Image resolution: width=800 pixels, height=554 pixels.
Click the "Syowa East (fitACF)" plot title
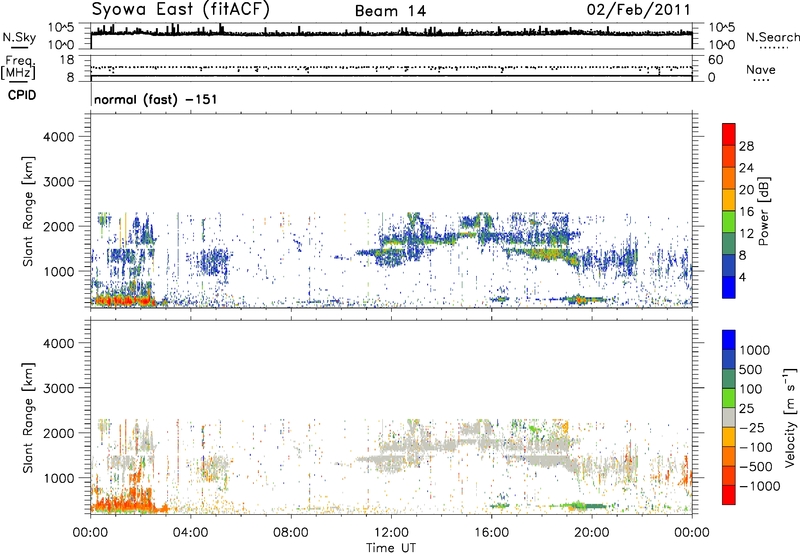tap(180, 10)
